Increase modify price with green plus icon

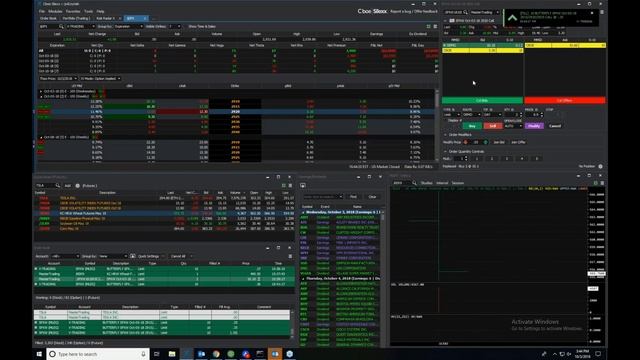click(485, 142)
